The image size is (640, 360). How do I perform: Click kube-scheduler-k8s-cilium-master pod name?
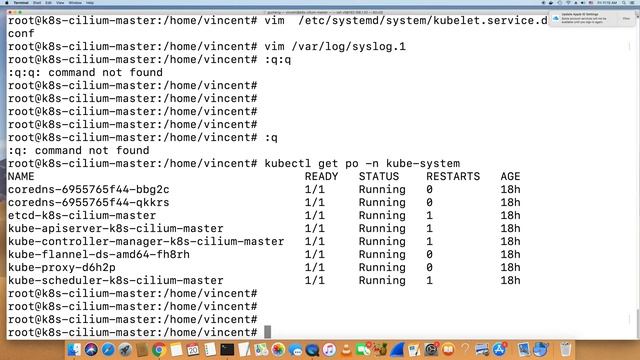tap(116, 280)
